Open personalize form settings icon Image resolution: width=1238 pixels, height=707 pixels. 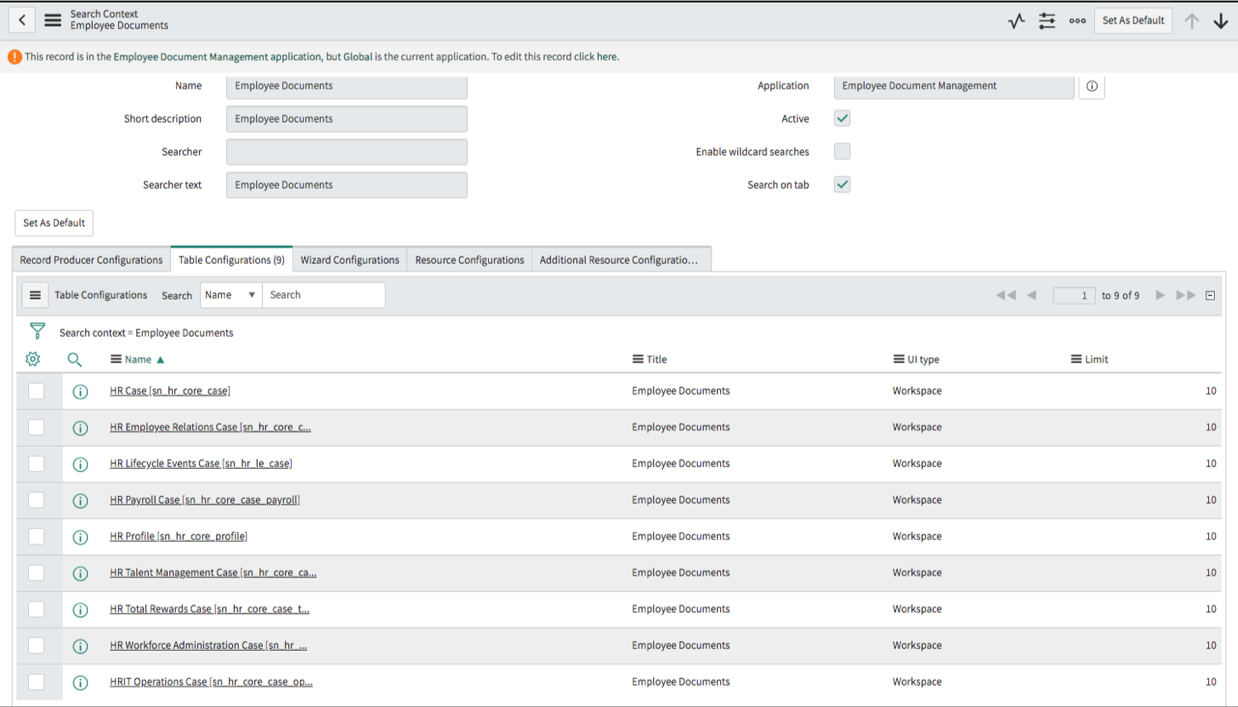[1047, 20]
